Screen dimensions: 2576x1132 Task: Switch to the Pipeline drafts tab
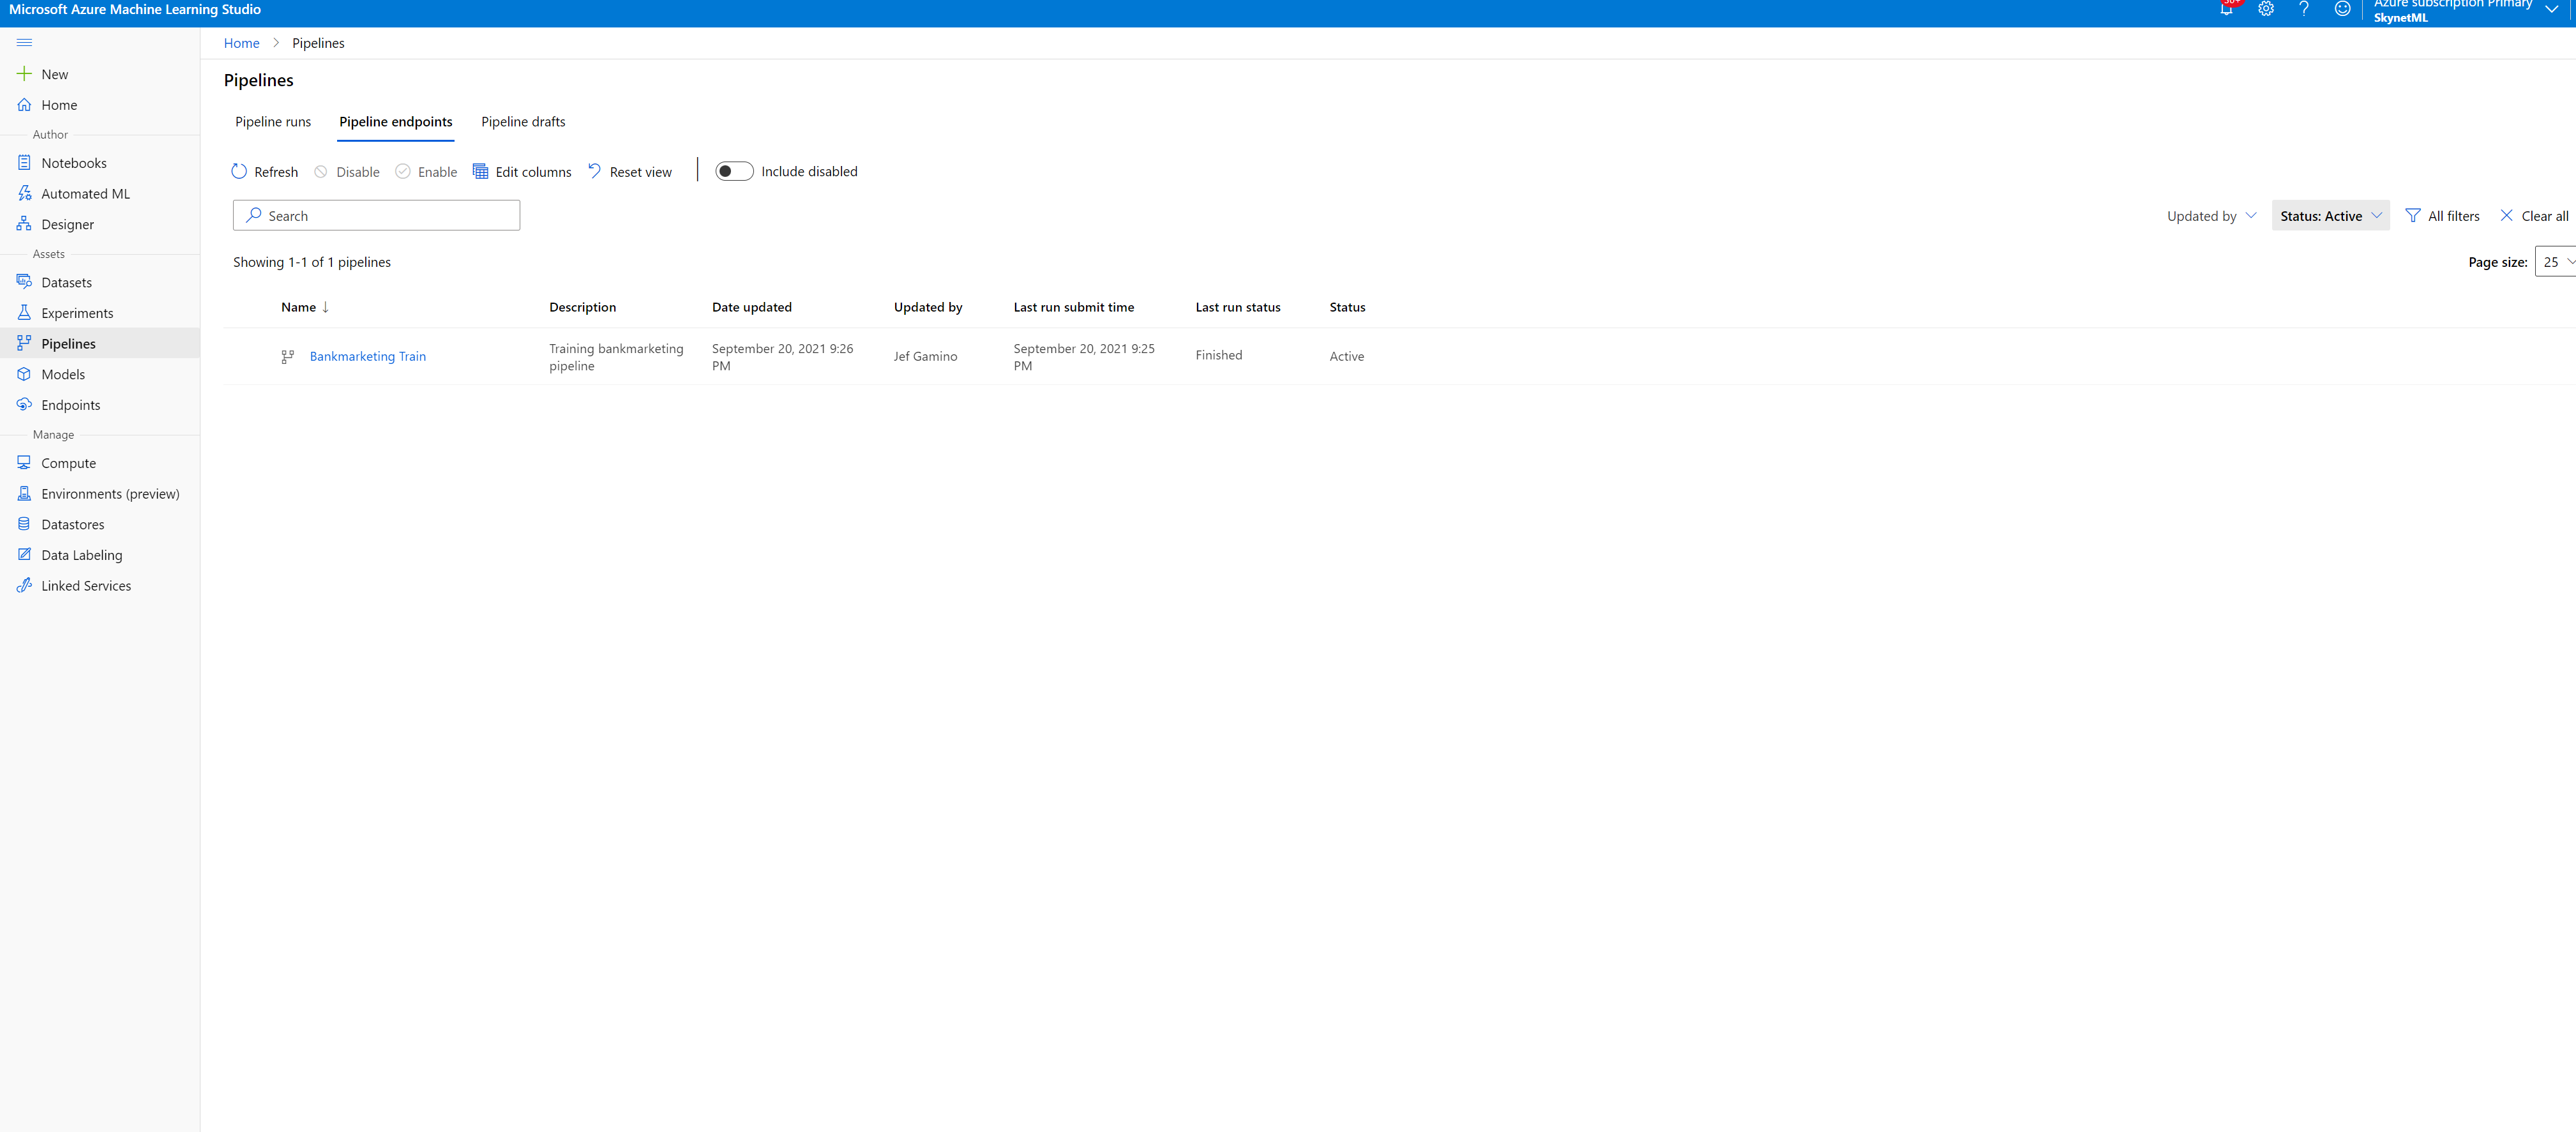pos(522,121)
